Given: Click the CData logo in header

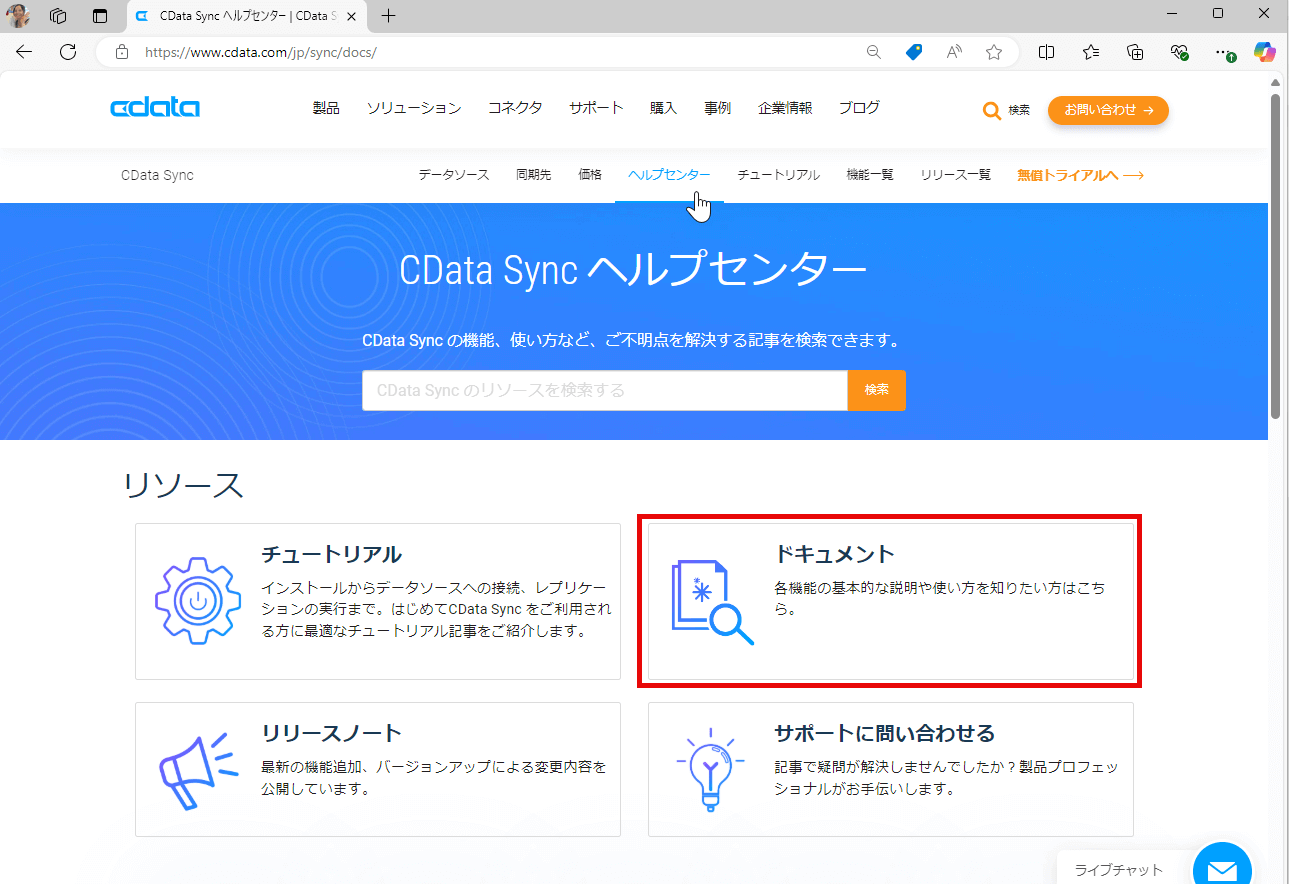Looking at the screenshot, I should tap(155, 108).
